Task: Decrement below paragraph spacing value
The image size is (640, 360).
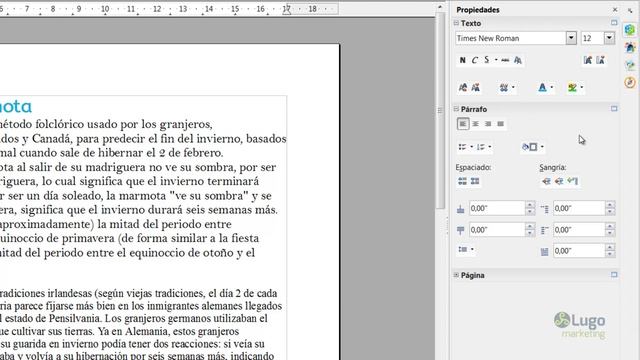Action: (530, 233)
